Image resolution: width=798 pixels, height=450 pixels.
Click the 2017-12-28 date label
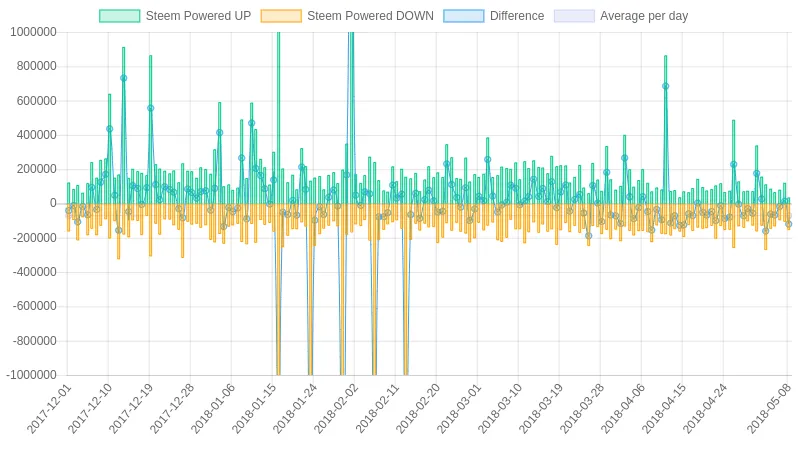pos(173,409)
